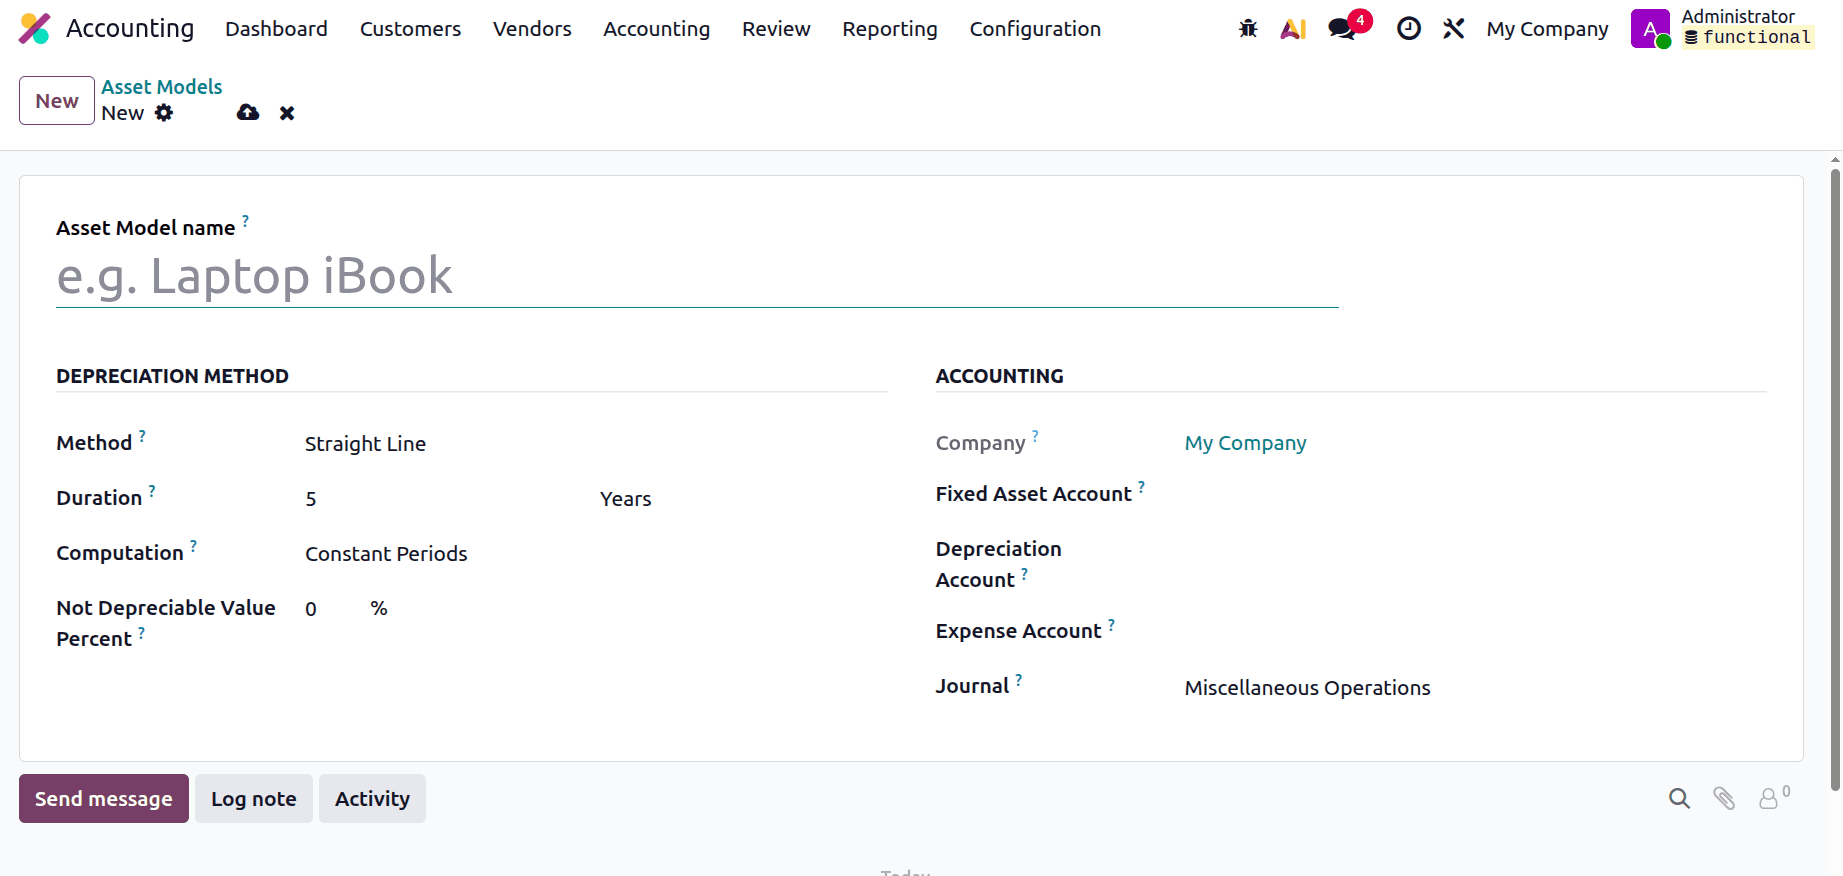
Task: Open the My Company link in the form
Action: 1245,443
